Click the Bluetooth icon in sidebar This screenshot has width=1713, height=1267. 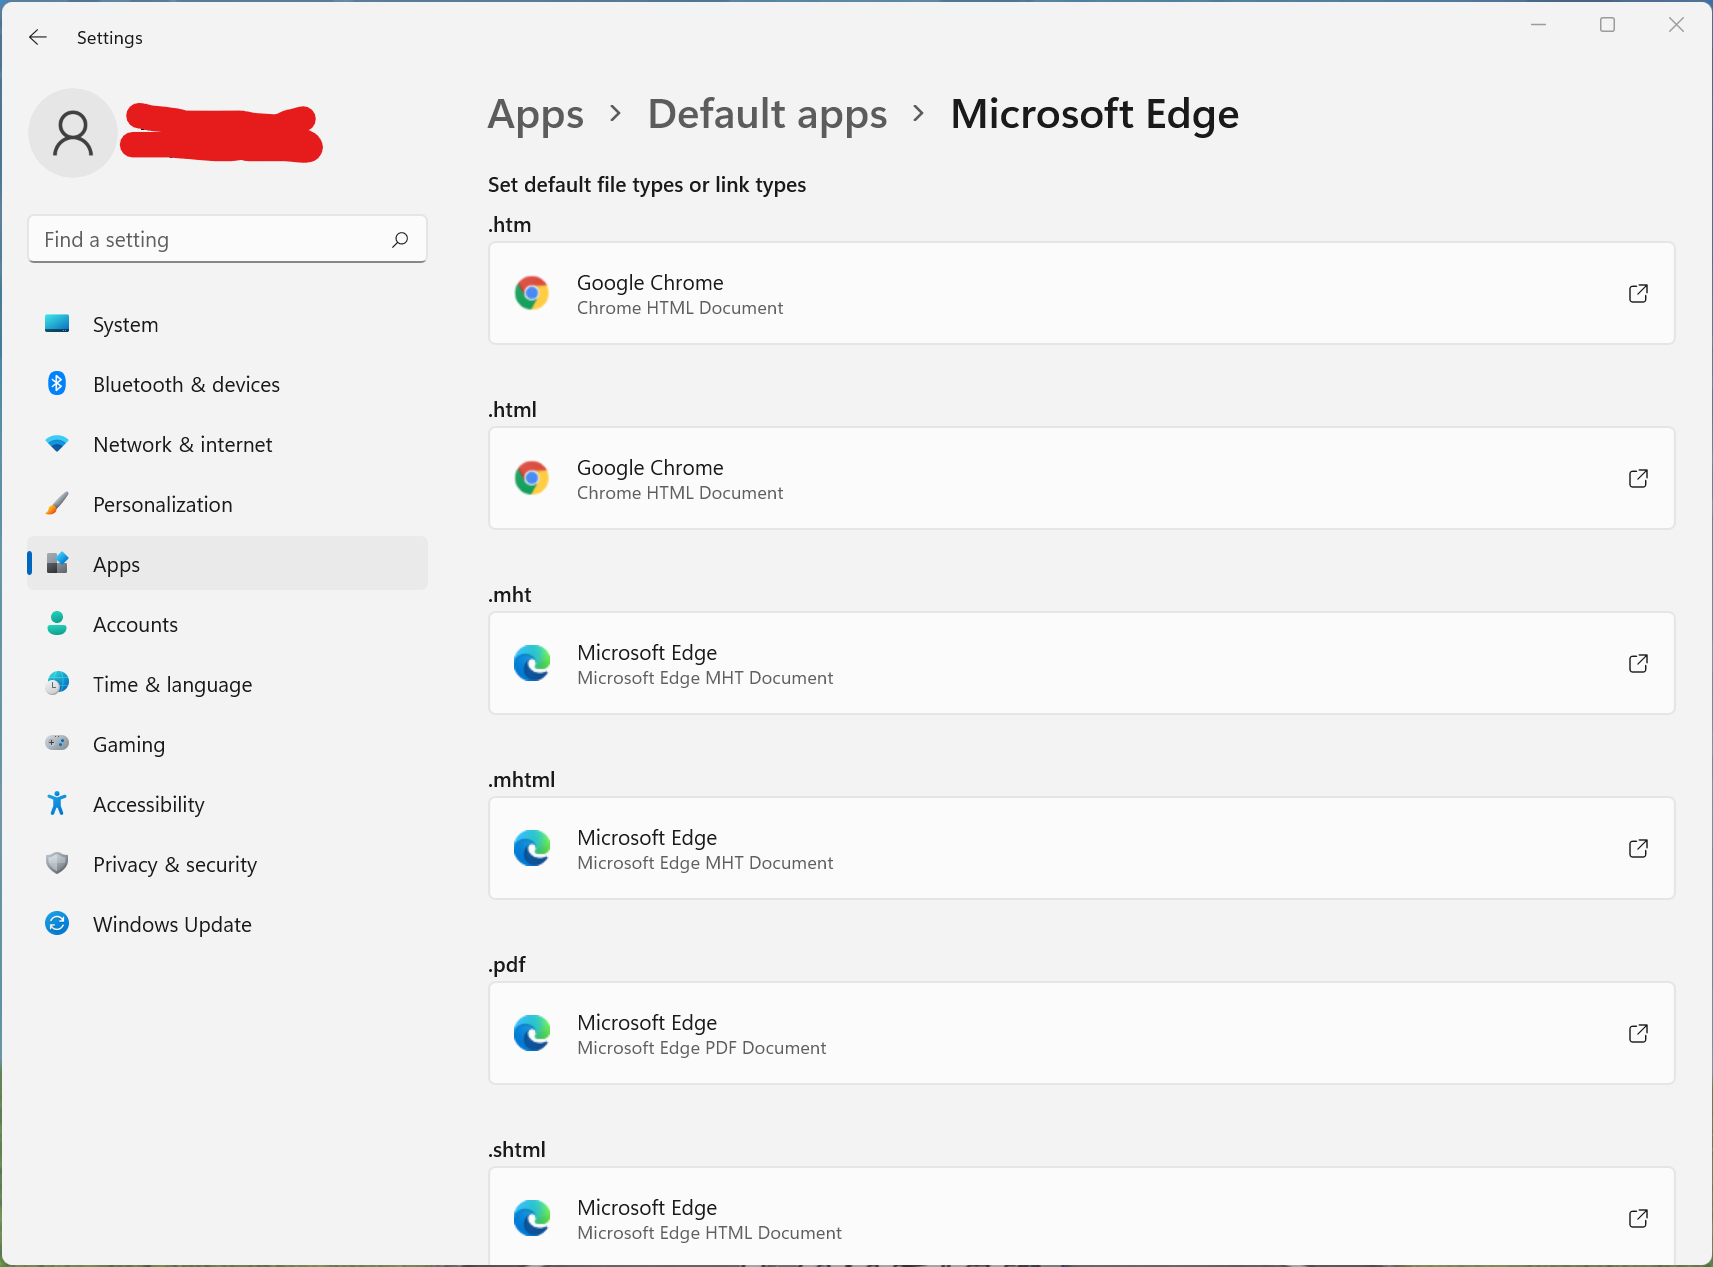coord(57,384)
